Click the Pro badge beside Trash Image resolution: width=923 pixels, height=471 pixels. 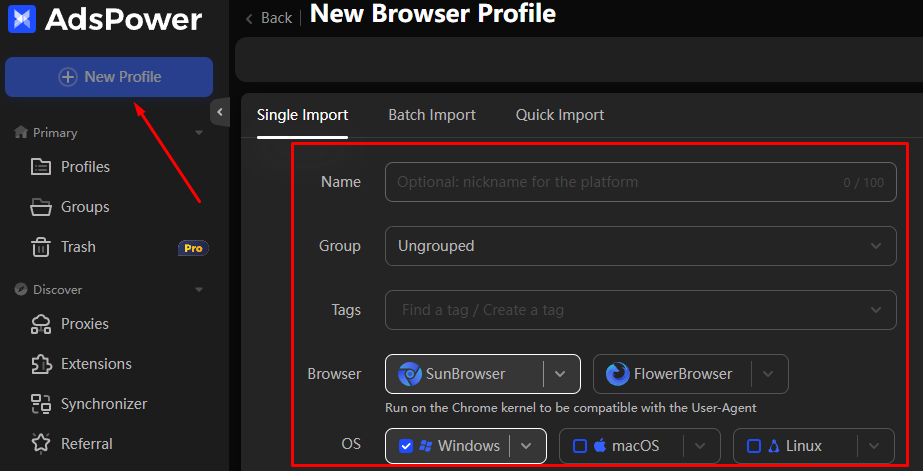(193, 248)
